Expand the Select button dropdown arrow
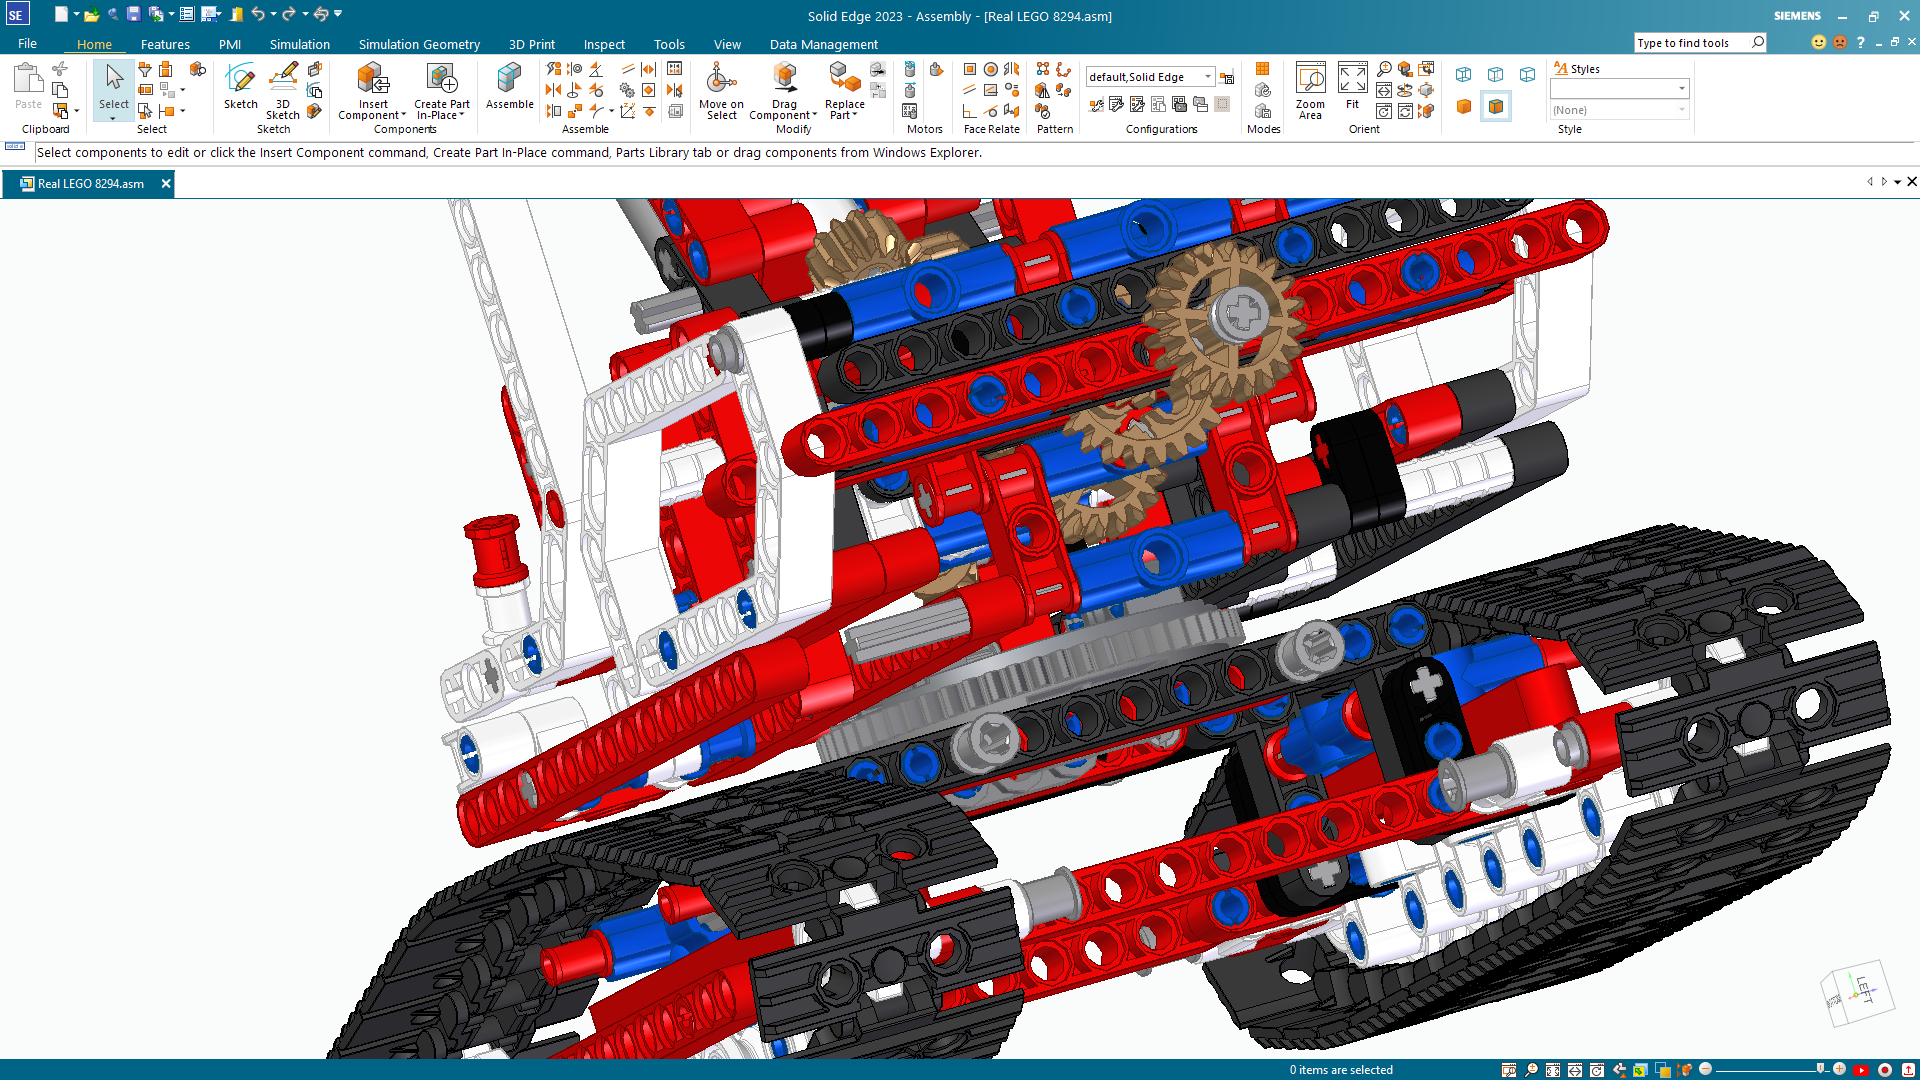Screen dimensions: 1920x1080 113,118
